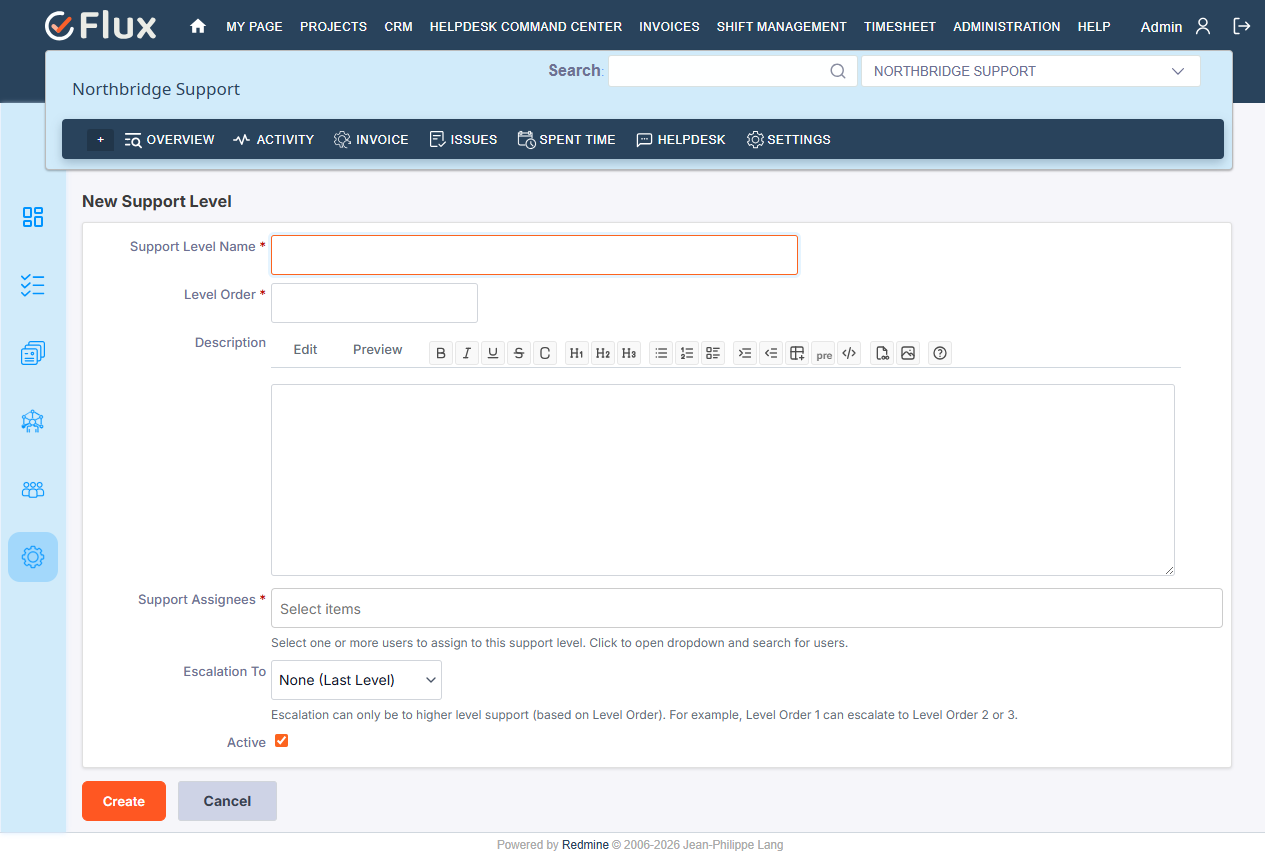Click the Cancel button
Screen dimensions: 1265x856
(x=227, y=801)
